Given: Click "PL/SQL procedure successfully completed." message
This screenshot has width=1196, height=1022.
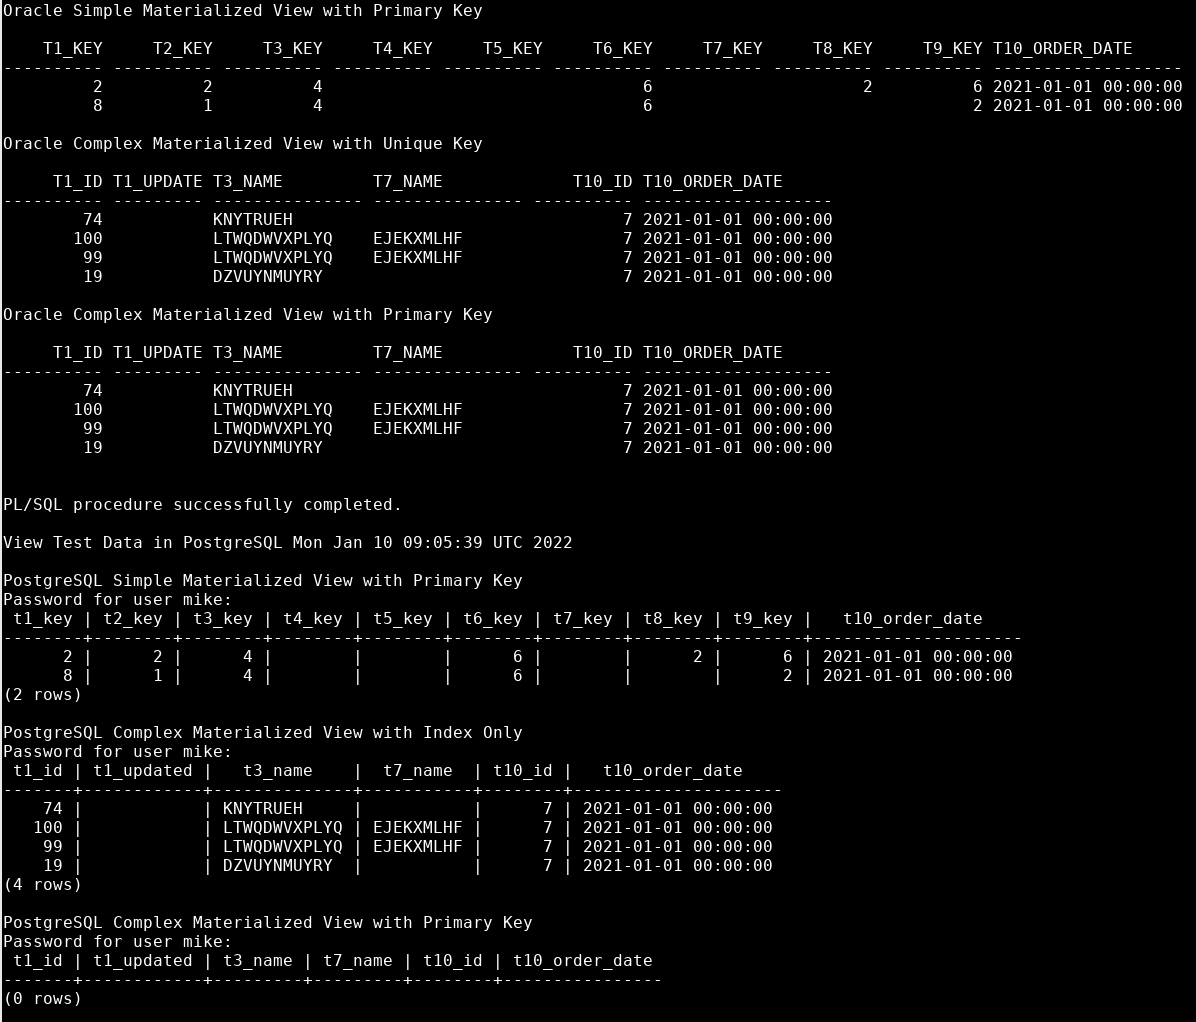Looking at the screenshot, I should [x=202, y=505].
